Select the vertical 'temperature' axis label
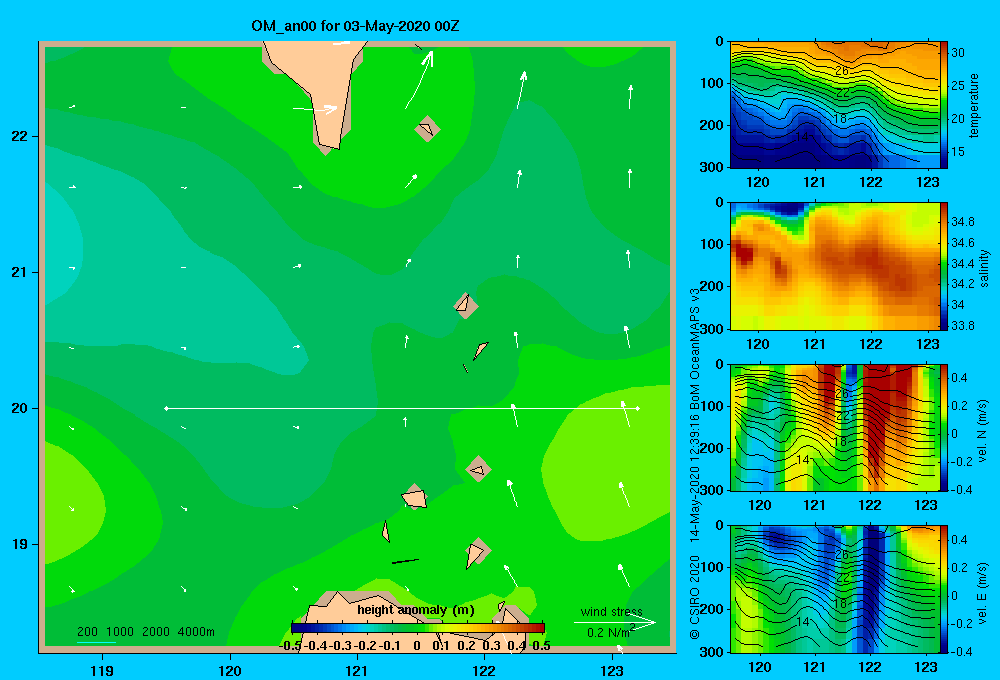 click(974, 105)
